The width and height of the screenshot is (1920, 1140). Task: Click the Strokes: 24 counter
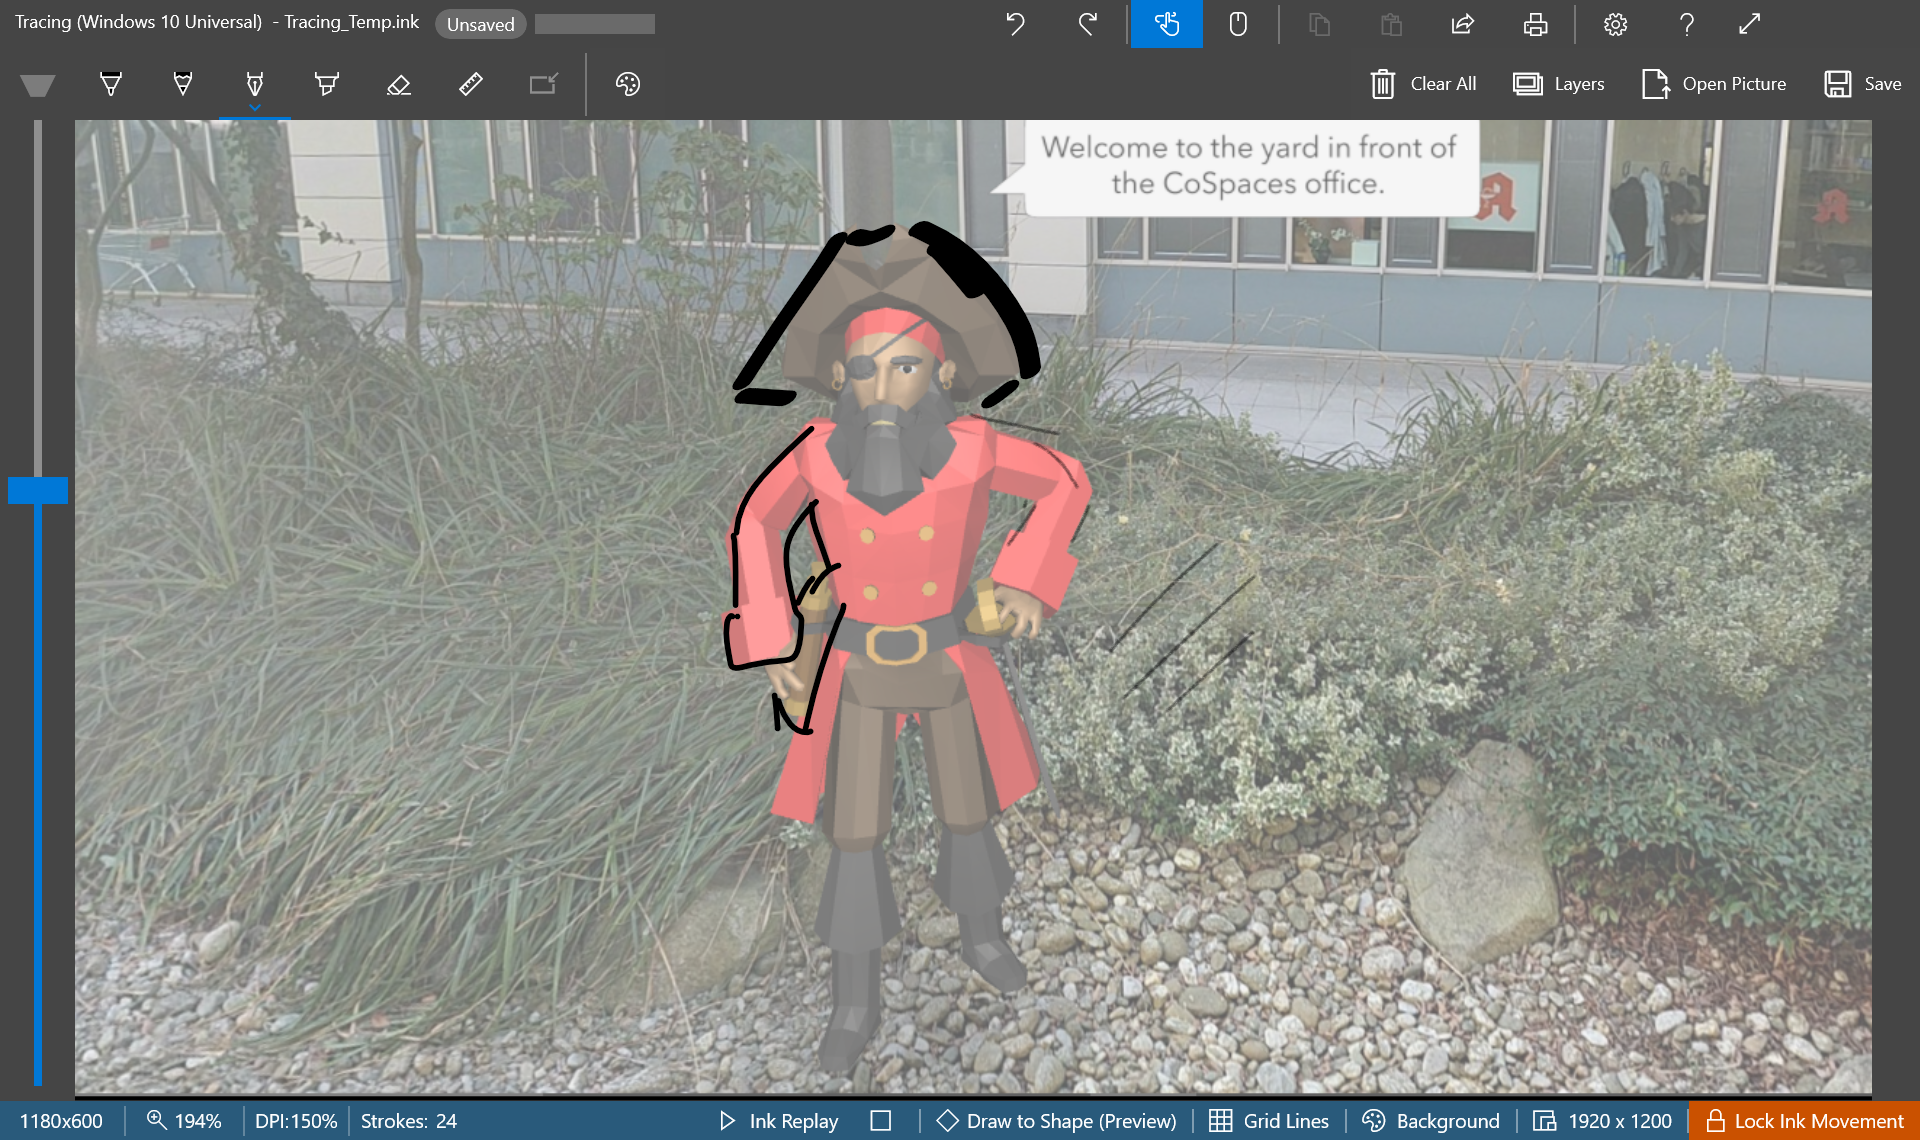[409, 1121]
